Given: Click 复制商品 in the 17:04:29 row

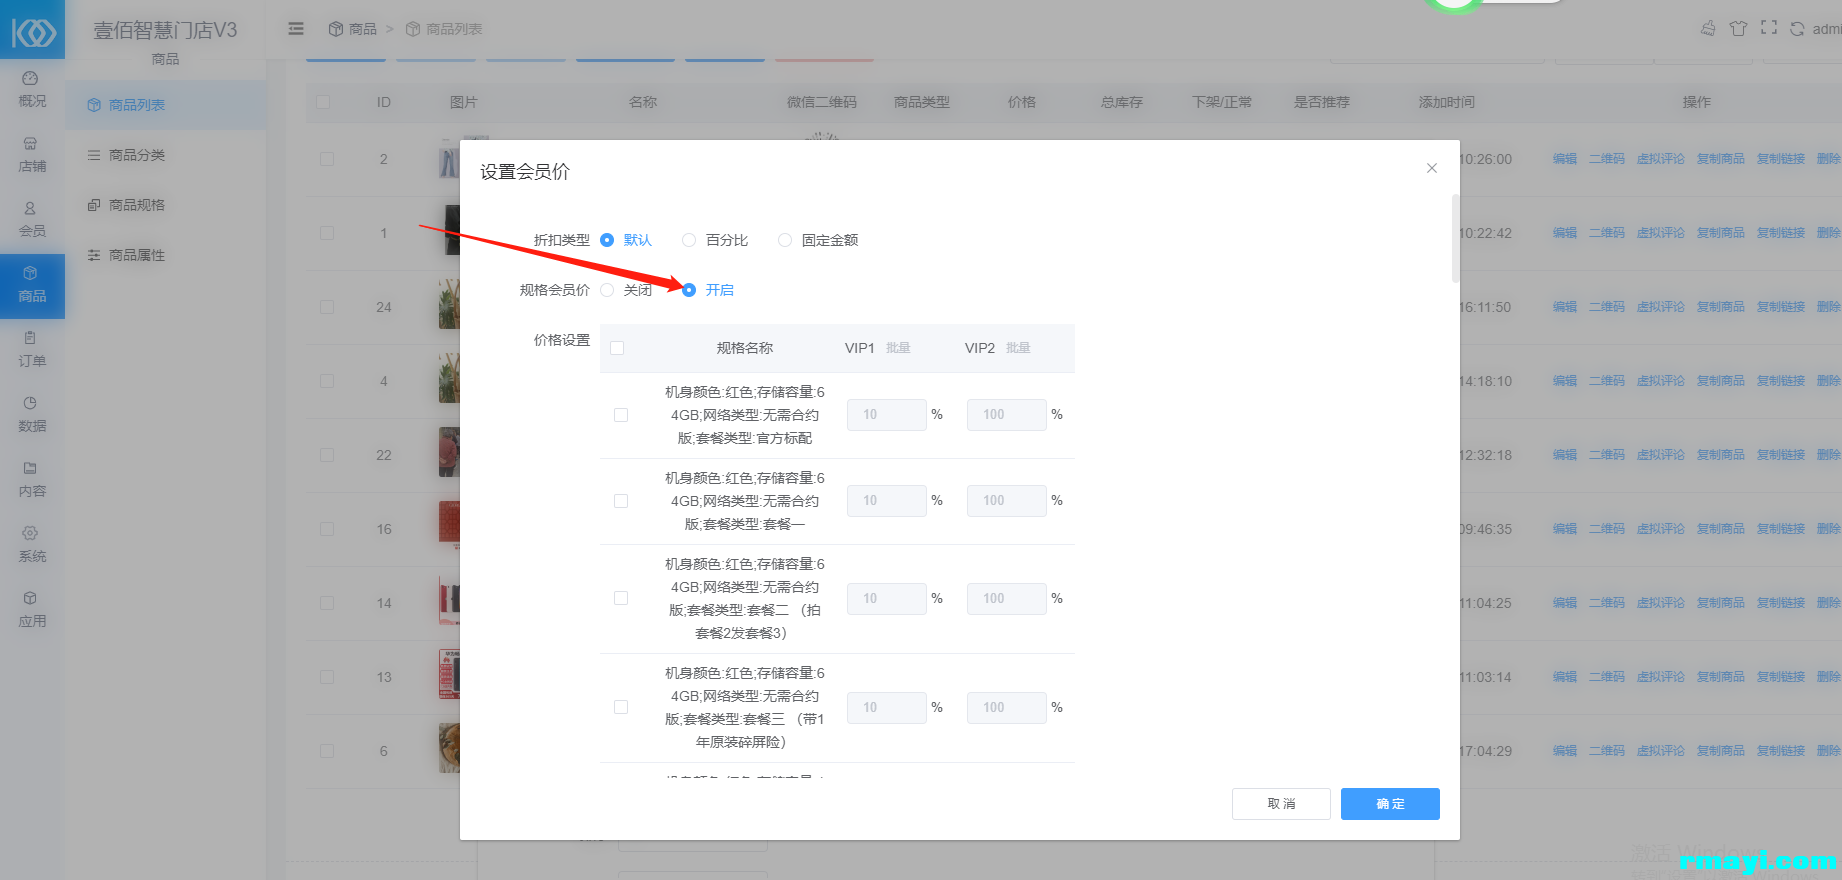Looking at the screenshot, I should (x=1721, y=751).
